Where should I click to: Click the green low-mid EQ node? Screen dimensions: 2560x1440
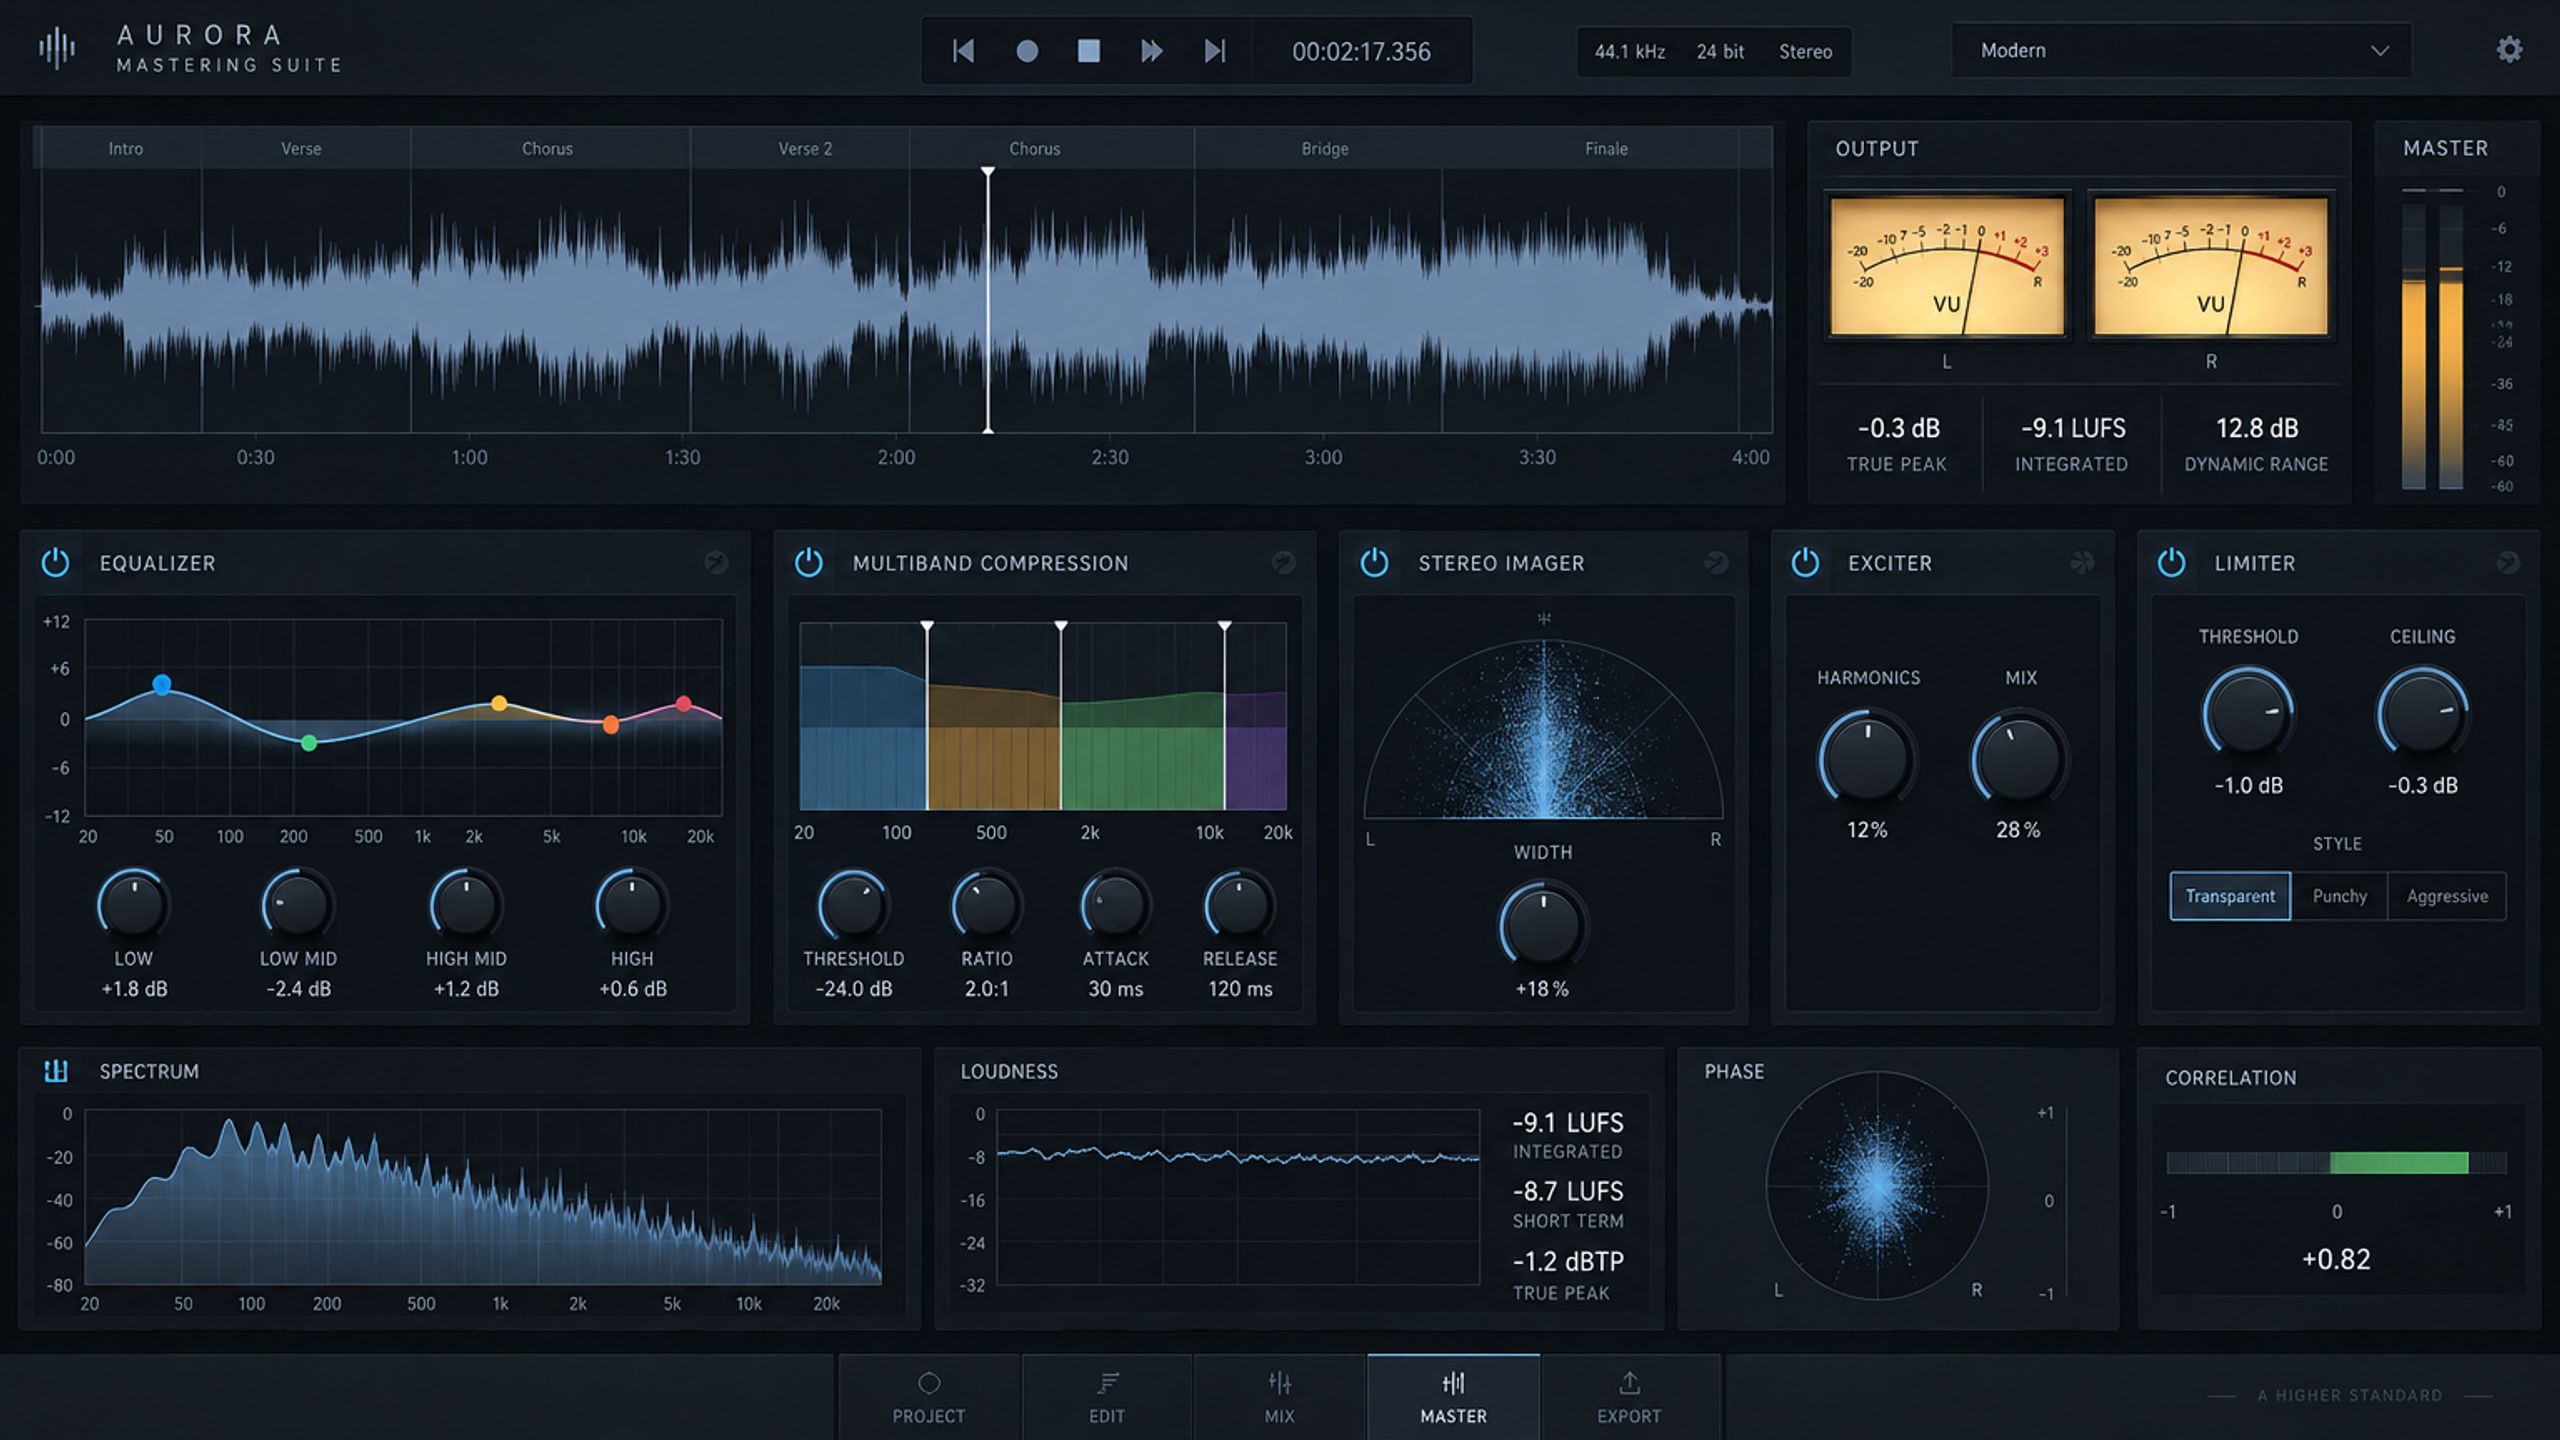click(x=309, y=743)
